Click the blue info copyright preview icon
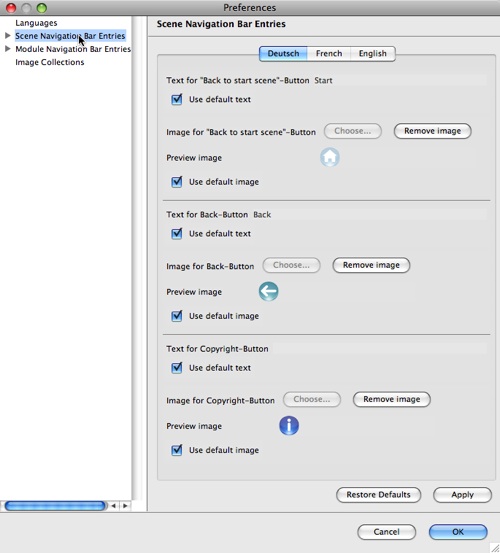Viewport: 500px width, 553px height. [x=289, y=425]
